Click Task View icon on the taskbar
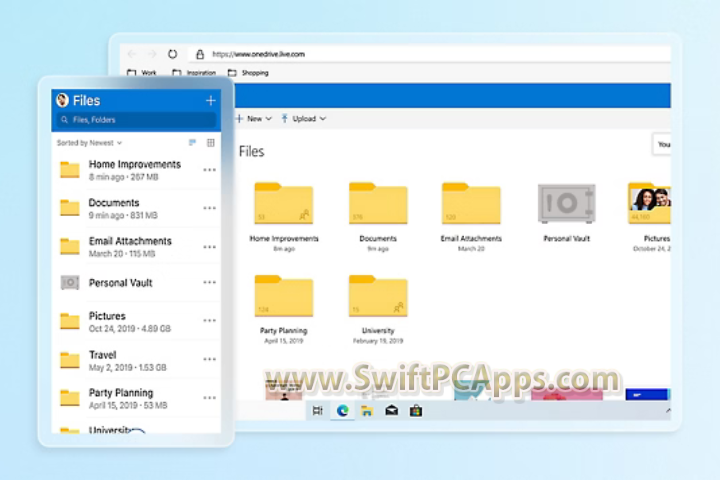The height and width of the screenshot is (480, 720). click(317, 411)
